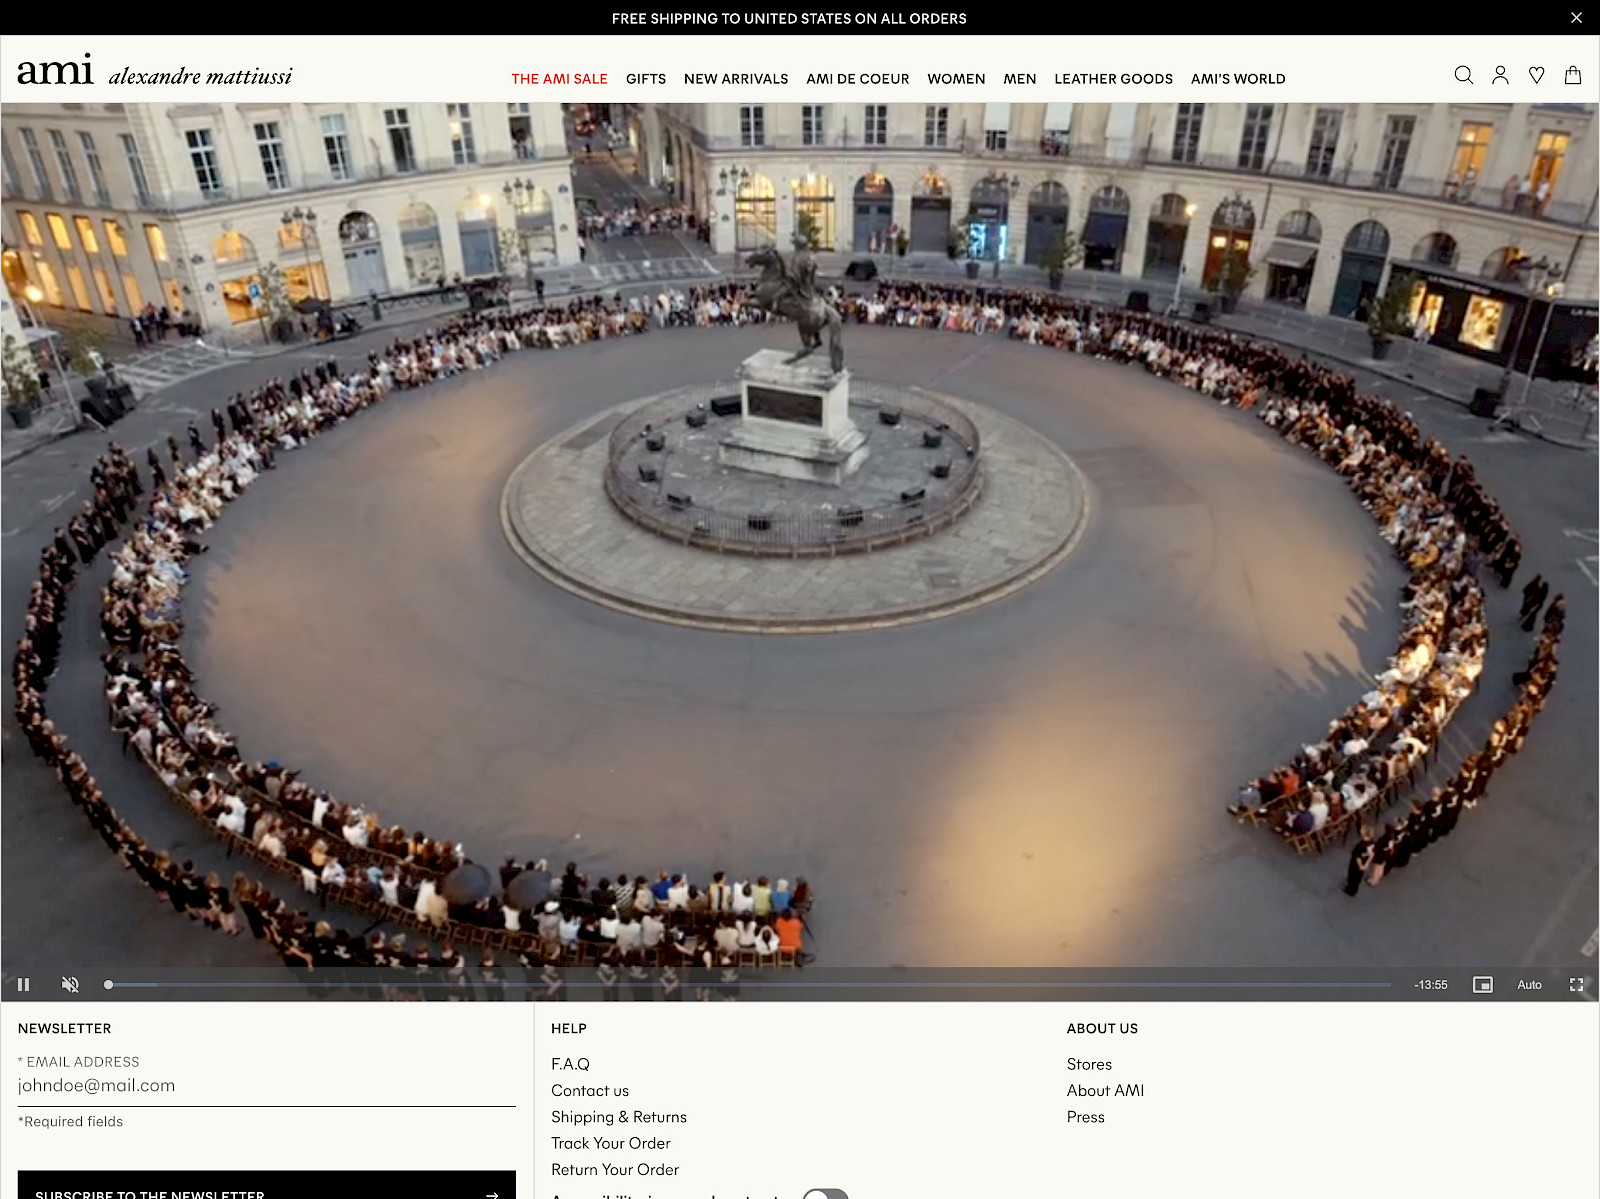
Task: Click Subscribe to the Newsletter button
Action: click(x=265, y=1190)
